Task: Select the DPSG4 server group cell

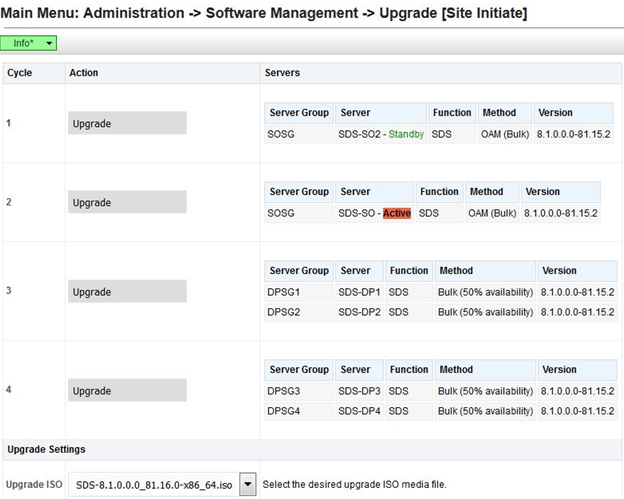Action: tap(299, 411)
